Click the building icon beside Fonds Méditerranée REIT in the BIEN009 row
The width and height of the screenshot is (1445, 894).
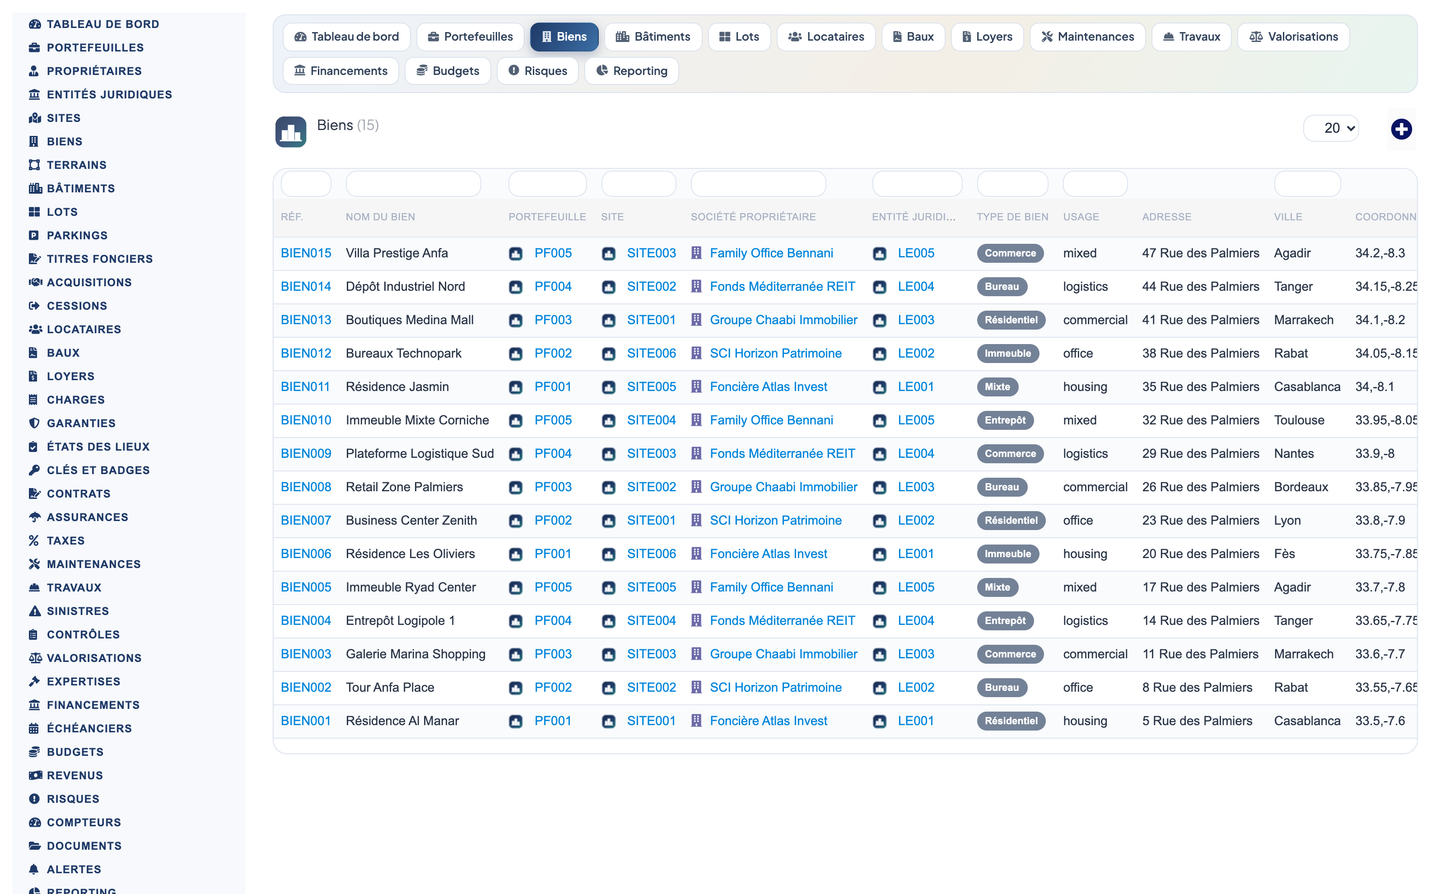[x=697, y=454]
